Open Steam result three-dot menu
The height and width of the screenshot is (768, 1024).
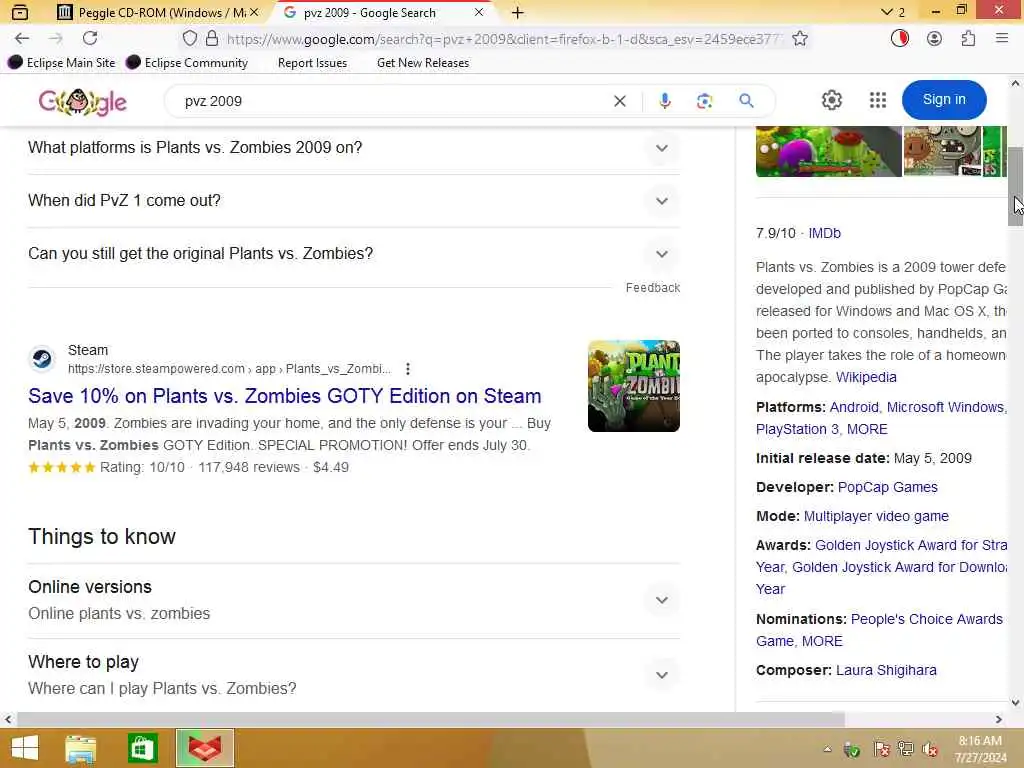pyautogui.click(x=408, y=369)
